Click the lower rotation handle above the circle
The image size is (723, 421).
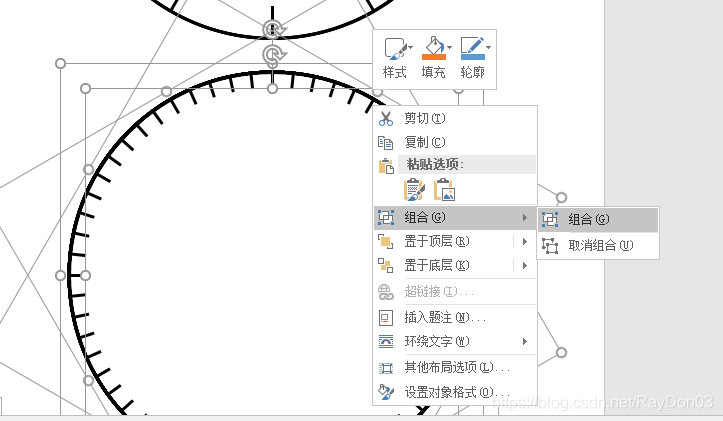click(x=274, y=55)
